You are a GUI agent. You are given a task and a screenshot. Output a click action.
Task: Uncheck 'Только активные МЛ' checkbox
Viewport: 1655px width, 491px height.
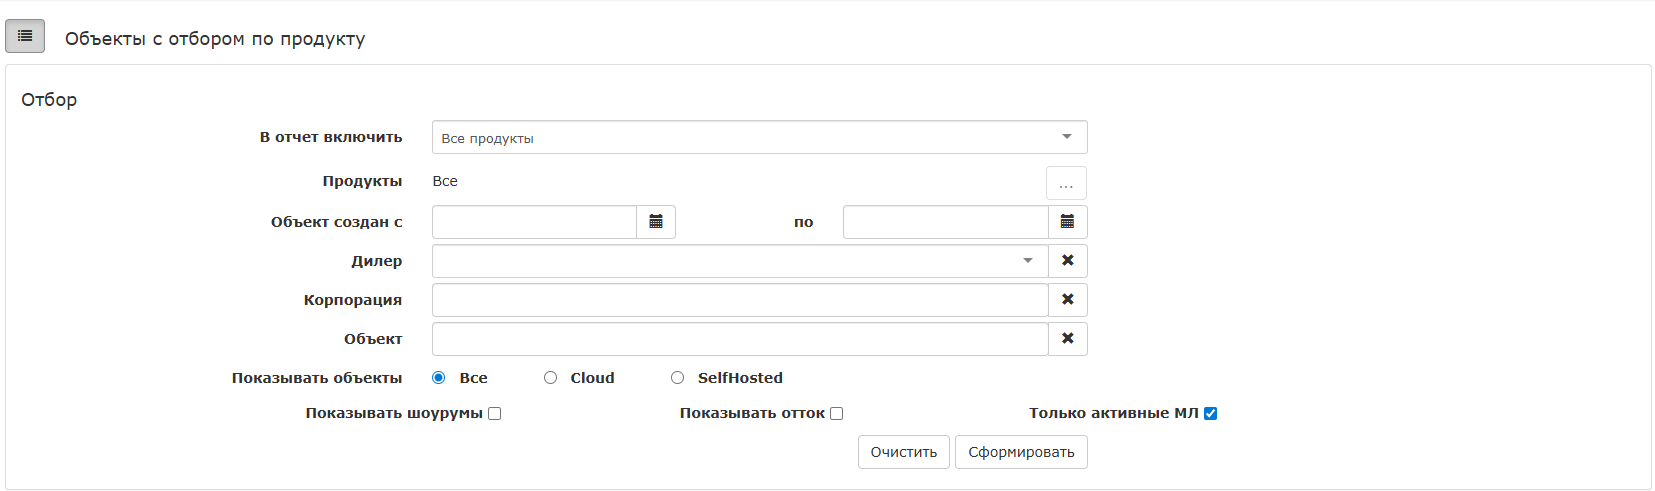[x=1211, y=414]
